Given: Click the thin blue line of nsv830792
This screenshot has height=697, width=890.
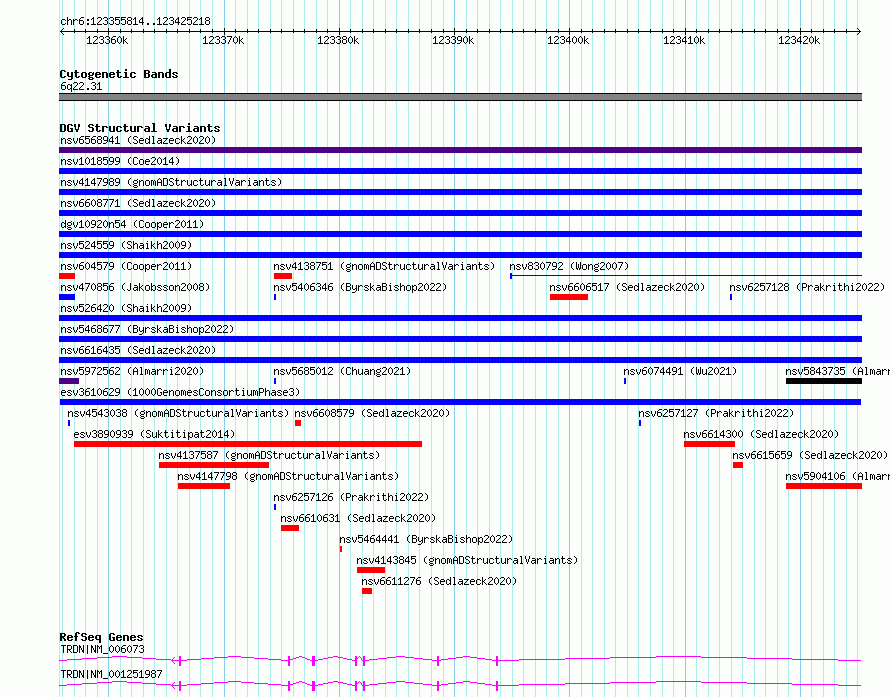Looking at the screenshot, I should click(x=686, y=276).
